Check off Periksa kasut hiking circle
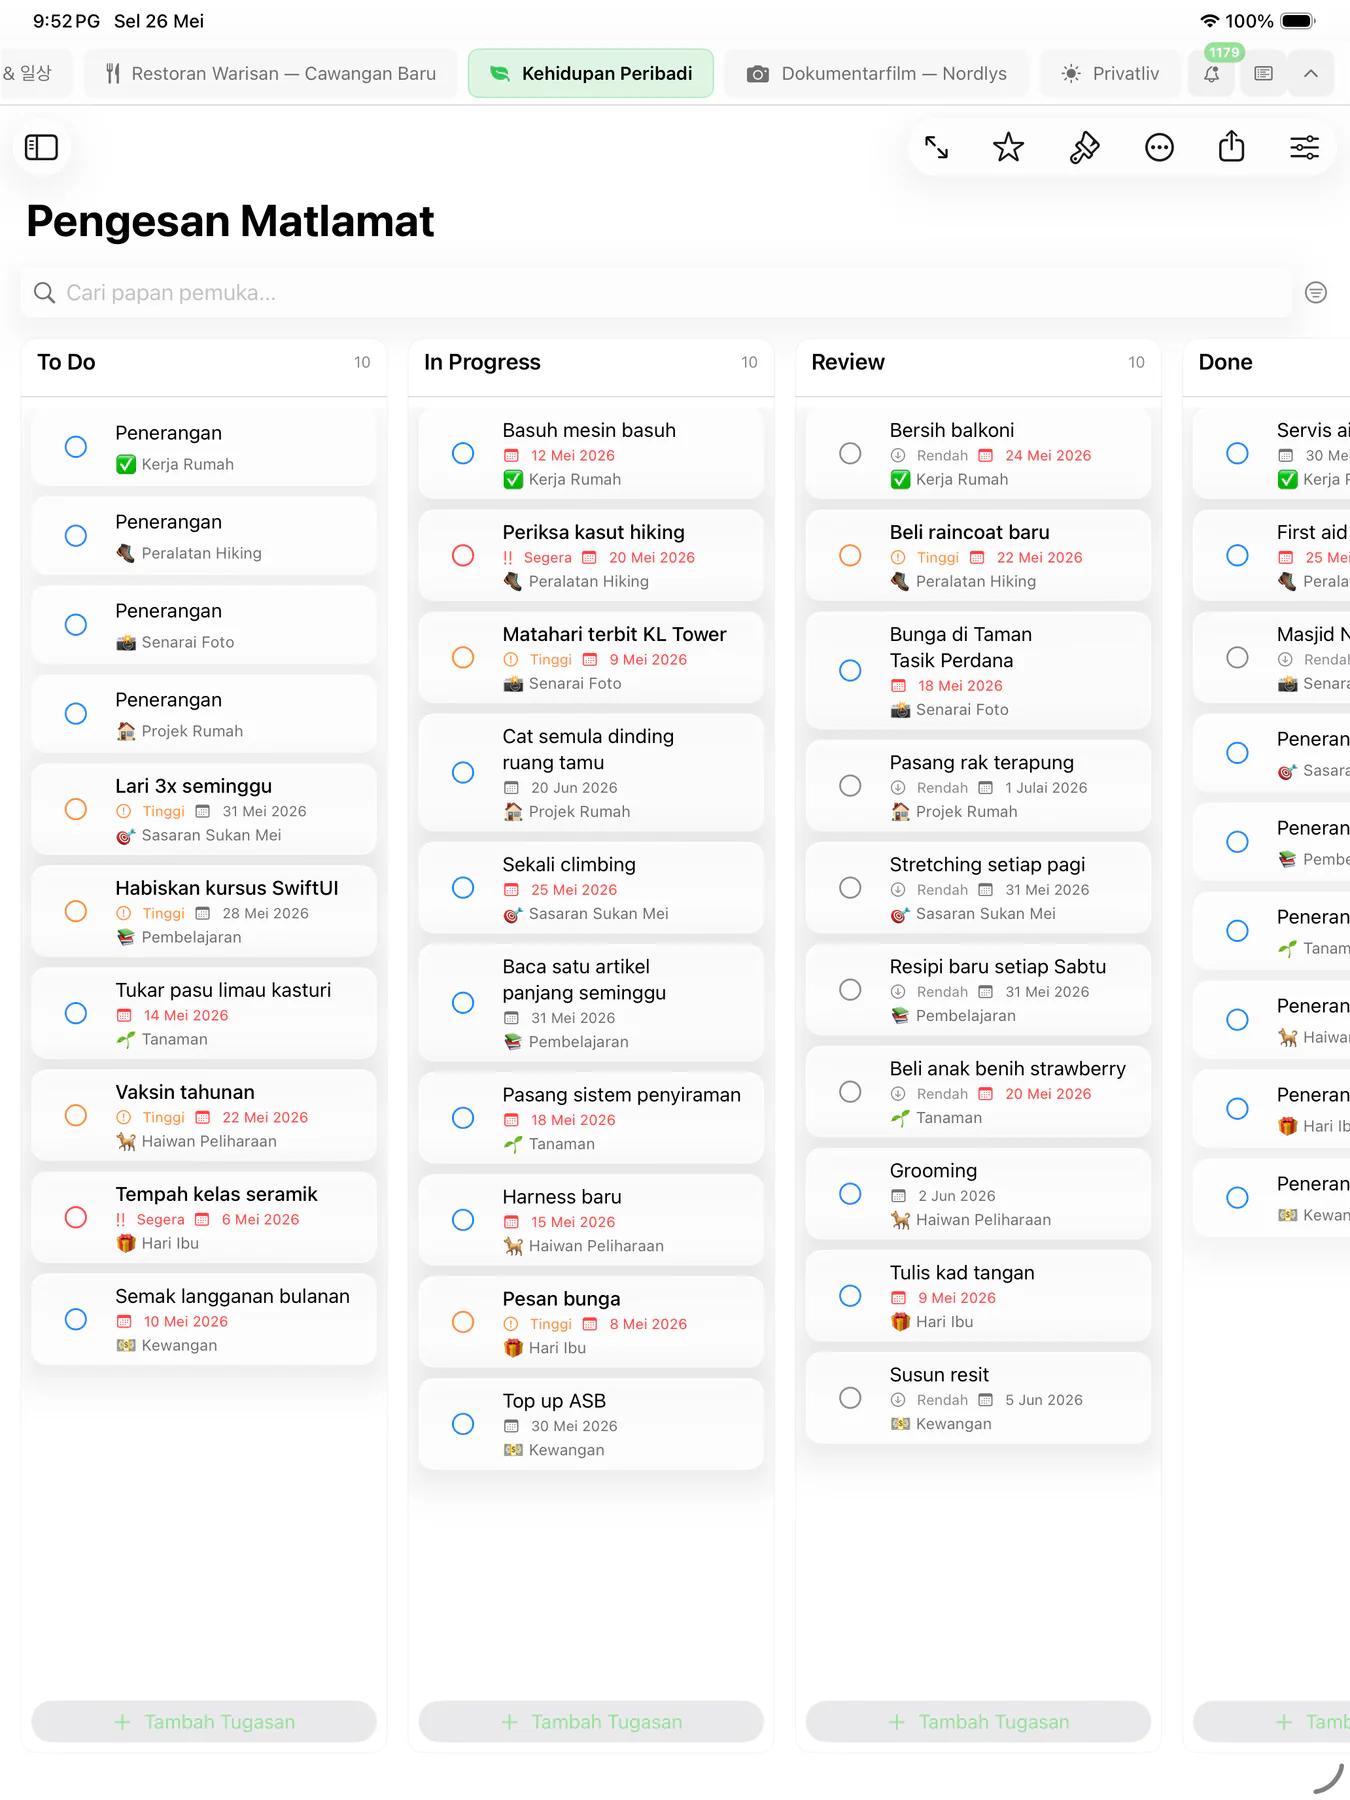Screen dimensions: 1350x1800 click(x=463, y=555)
